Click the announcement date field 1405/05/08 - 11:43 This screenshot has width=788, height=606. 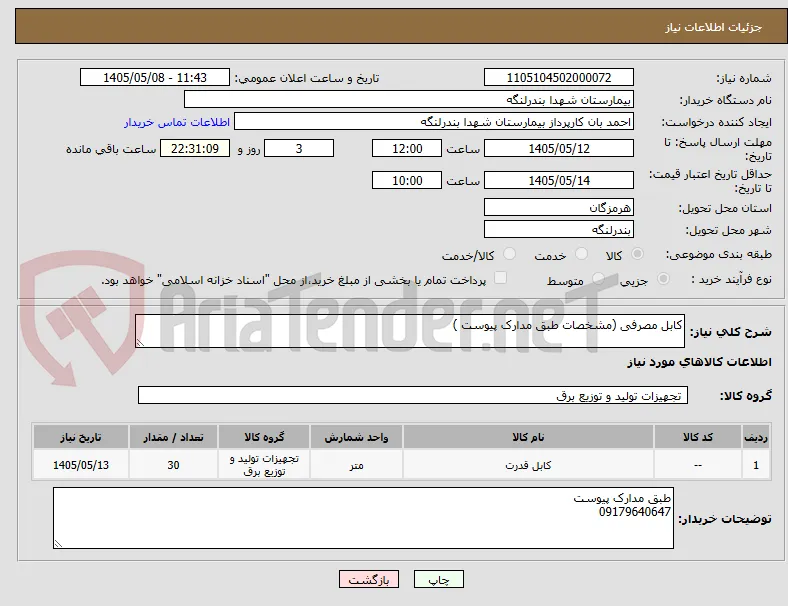point(155,77)
